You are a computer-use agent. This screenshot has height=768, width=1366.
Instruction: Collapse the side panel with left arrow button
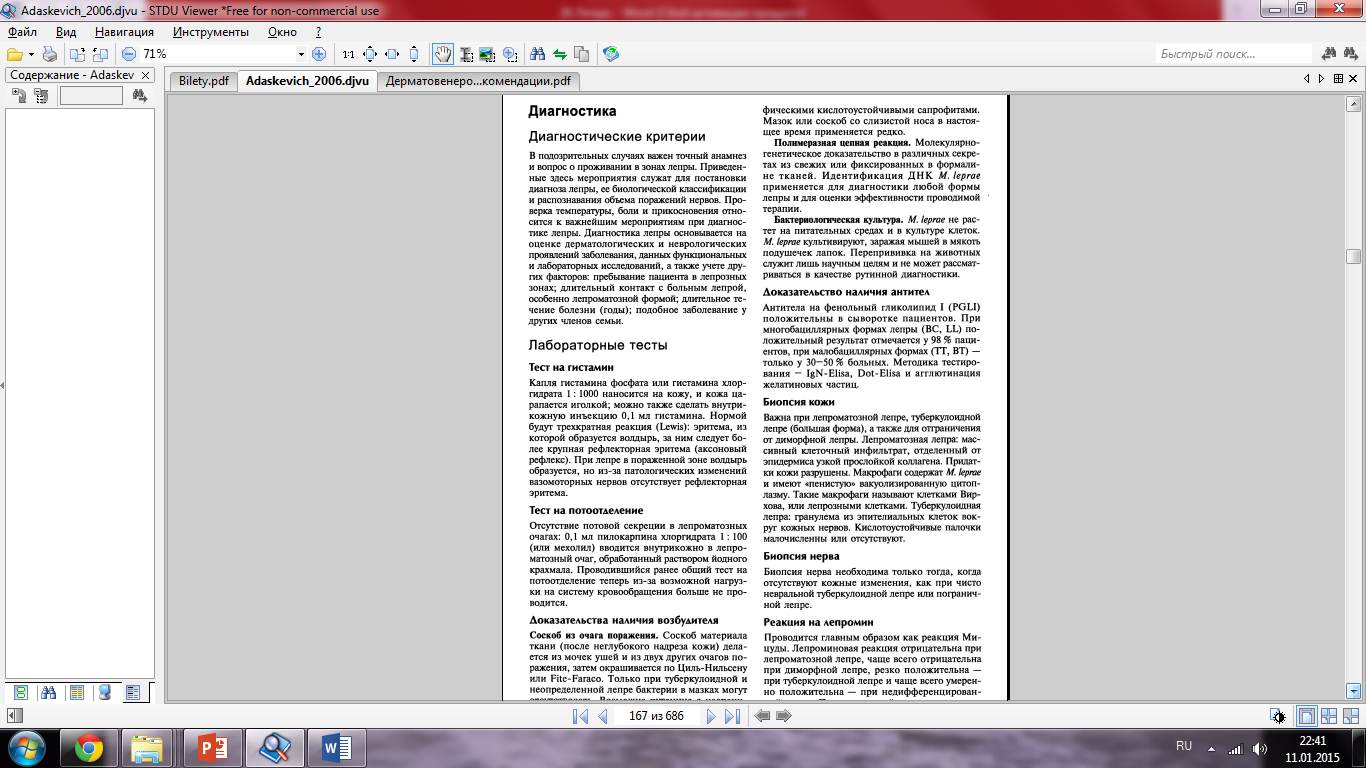coord(14,716)
